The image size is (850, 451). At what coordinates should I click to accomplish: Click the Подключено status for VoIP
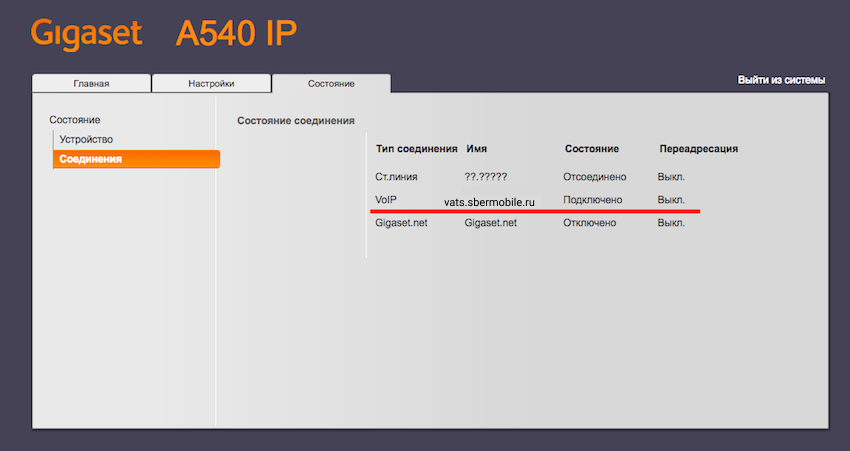pyautogui.click(x=594, y=200)
